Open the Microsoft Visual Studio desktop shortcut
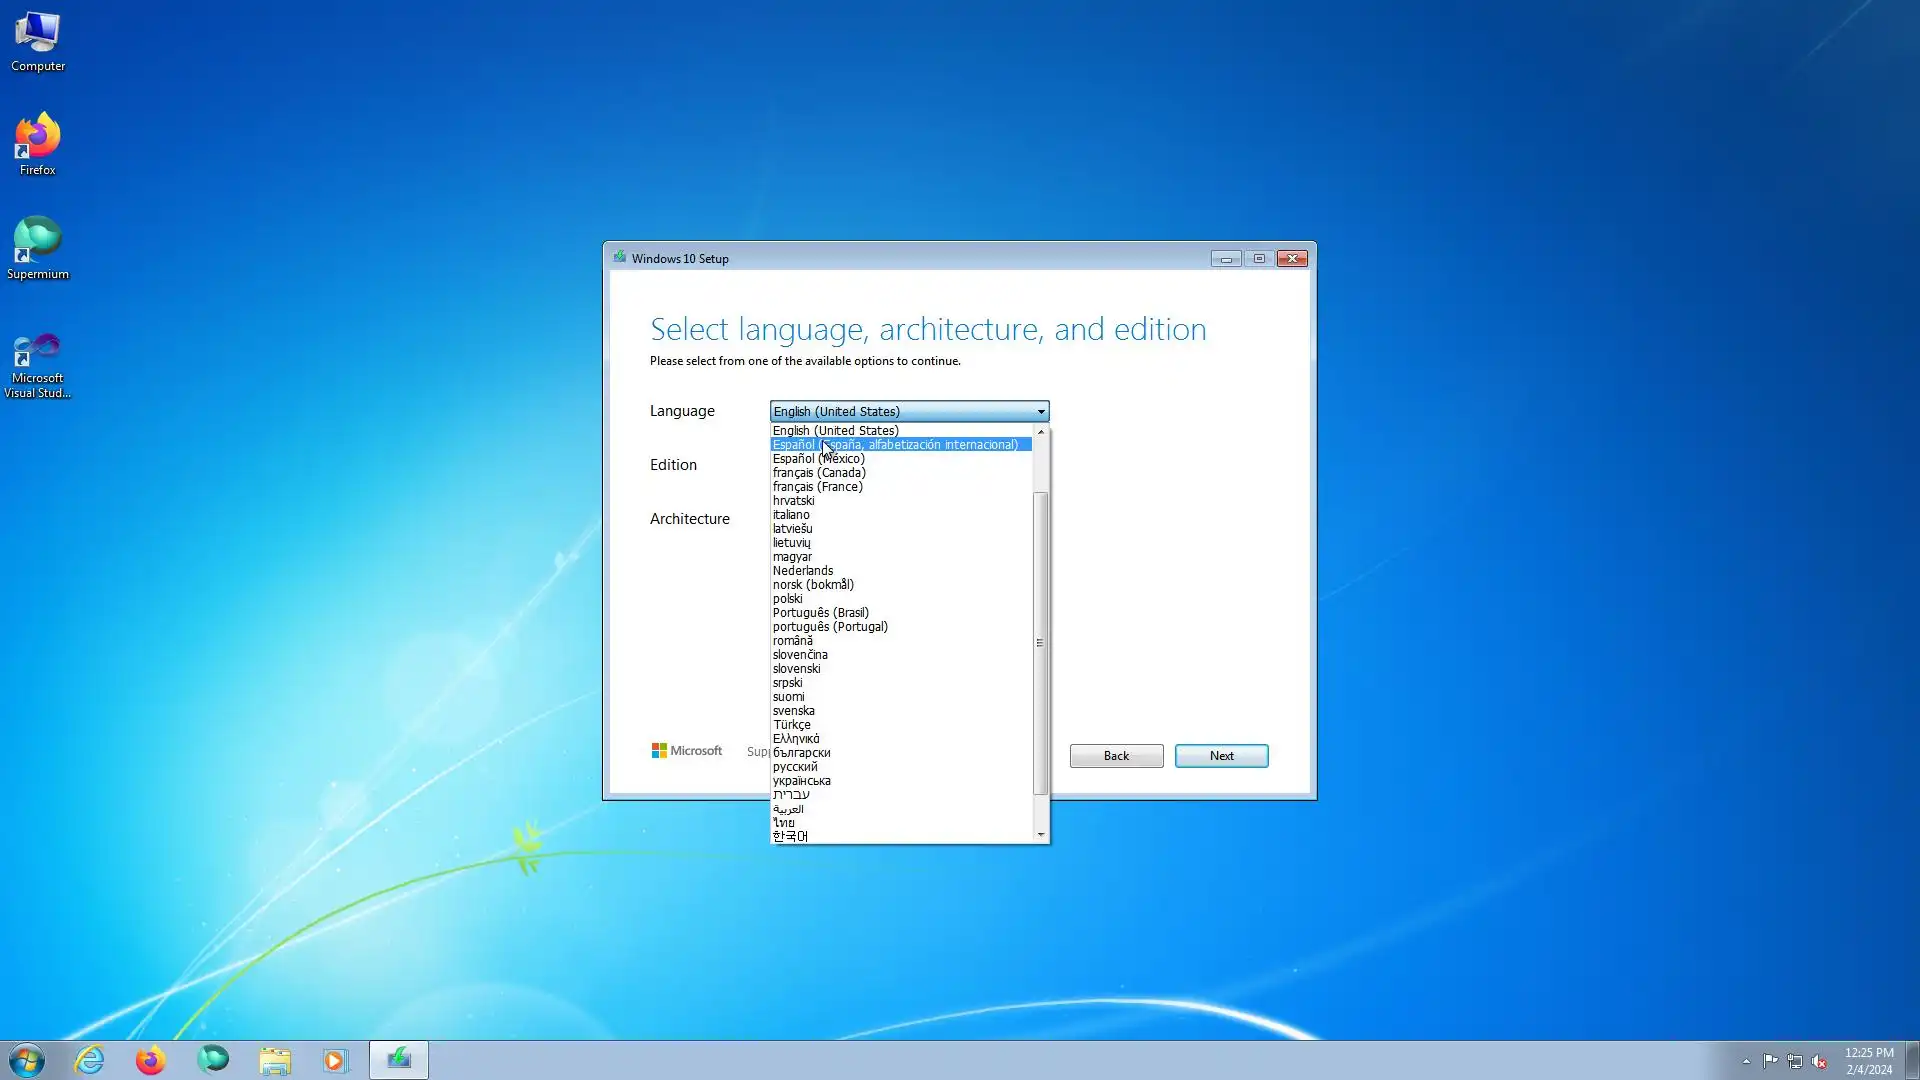 (x=38, y=365)
